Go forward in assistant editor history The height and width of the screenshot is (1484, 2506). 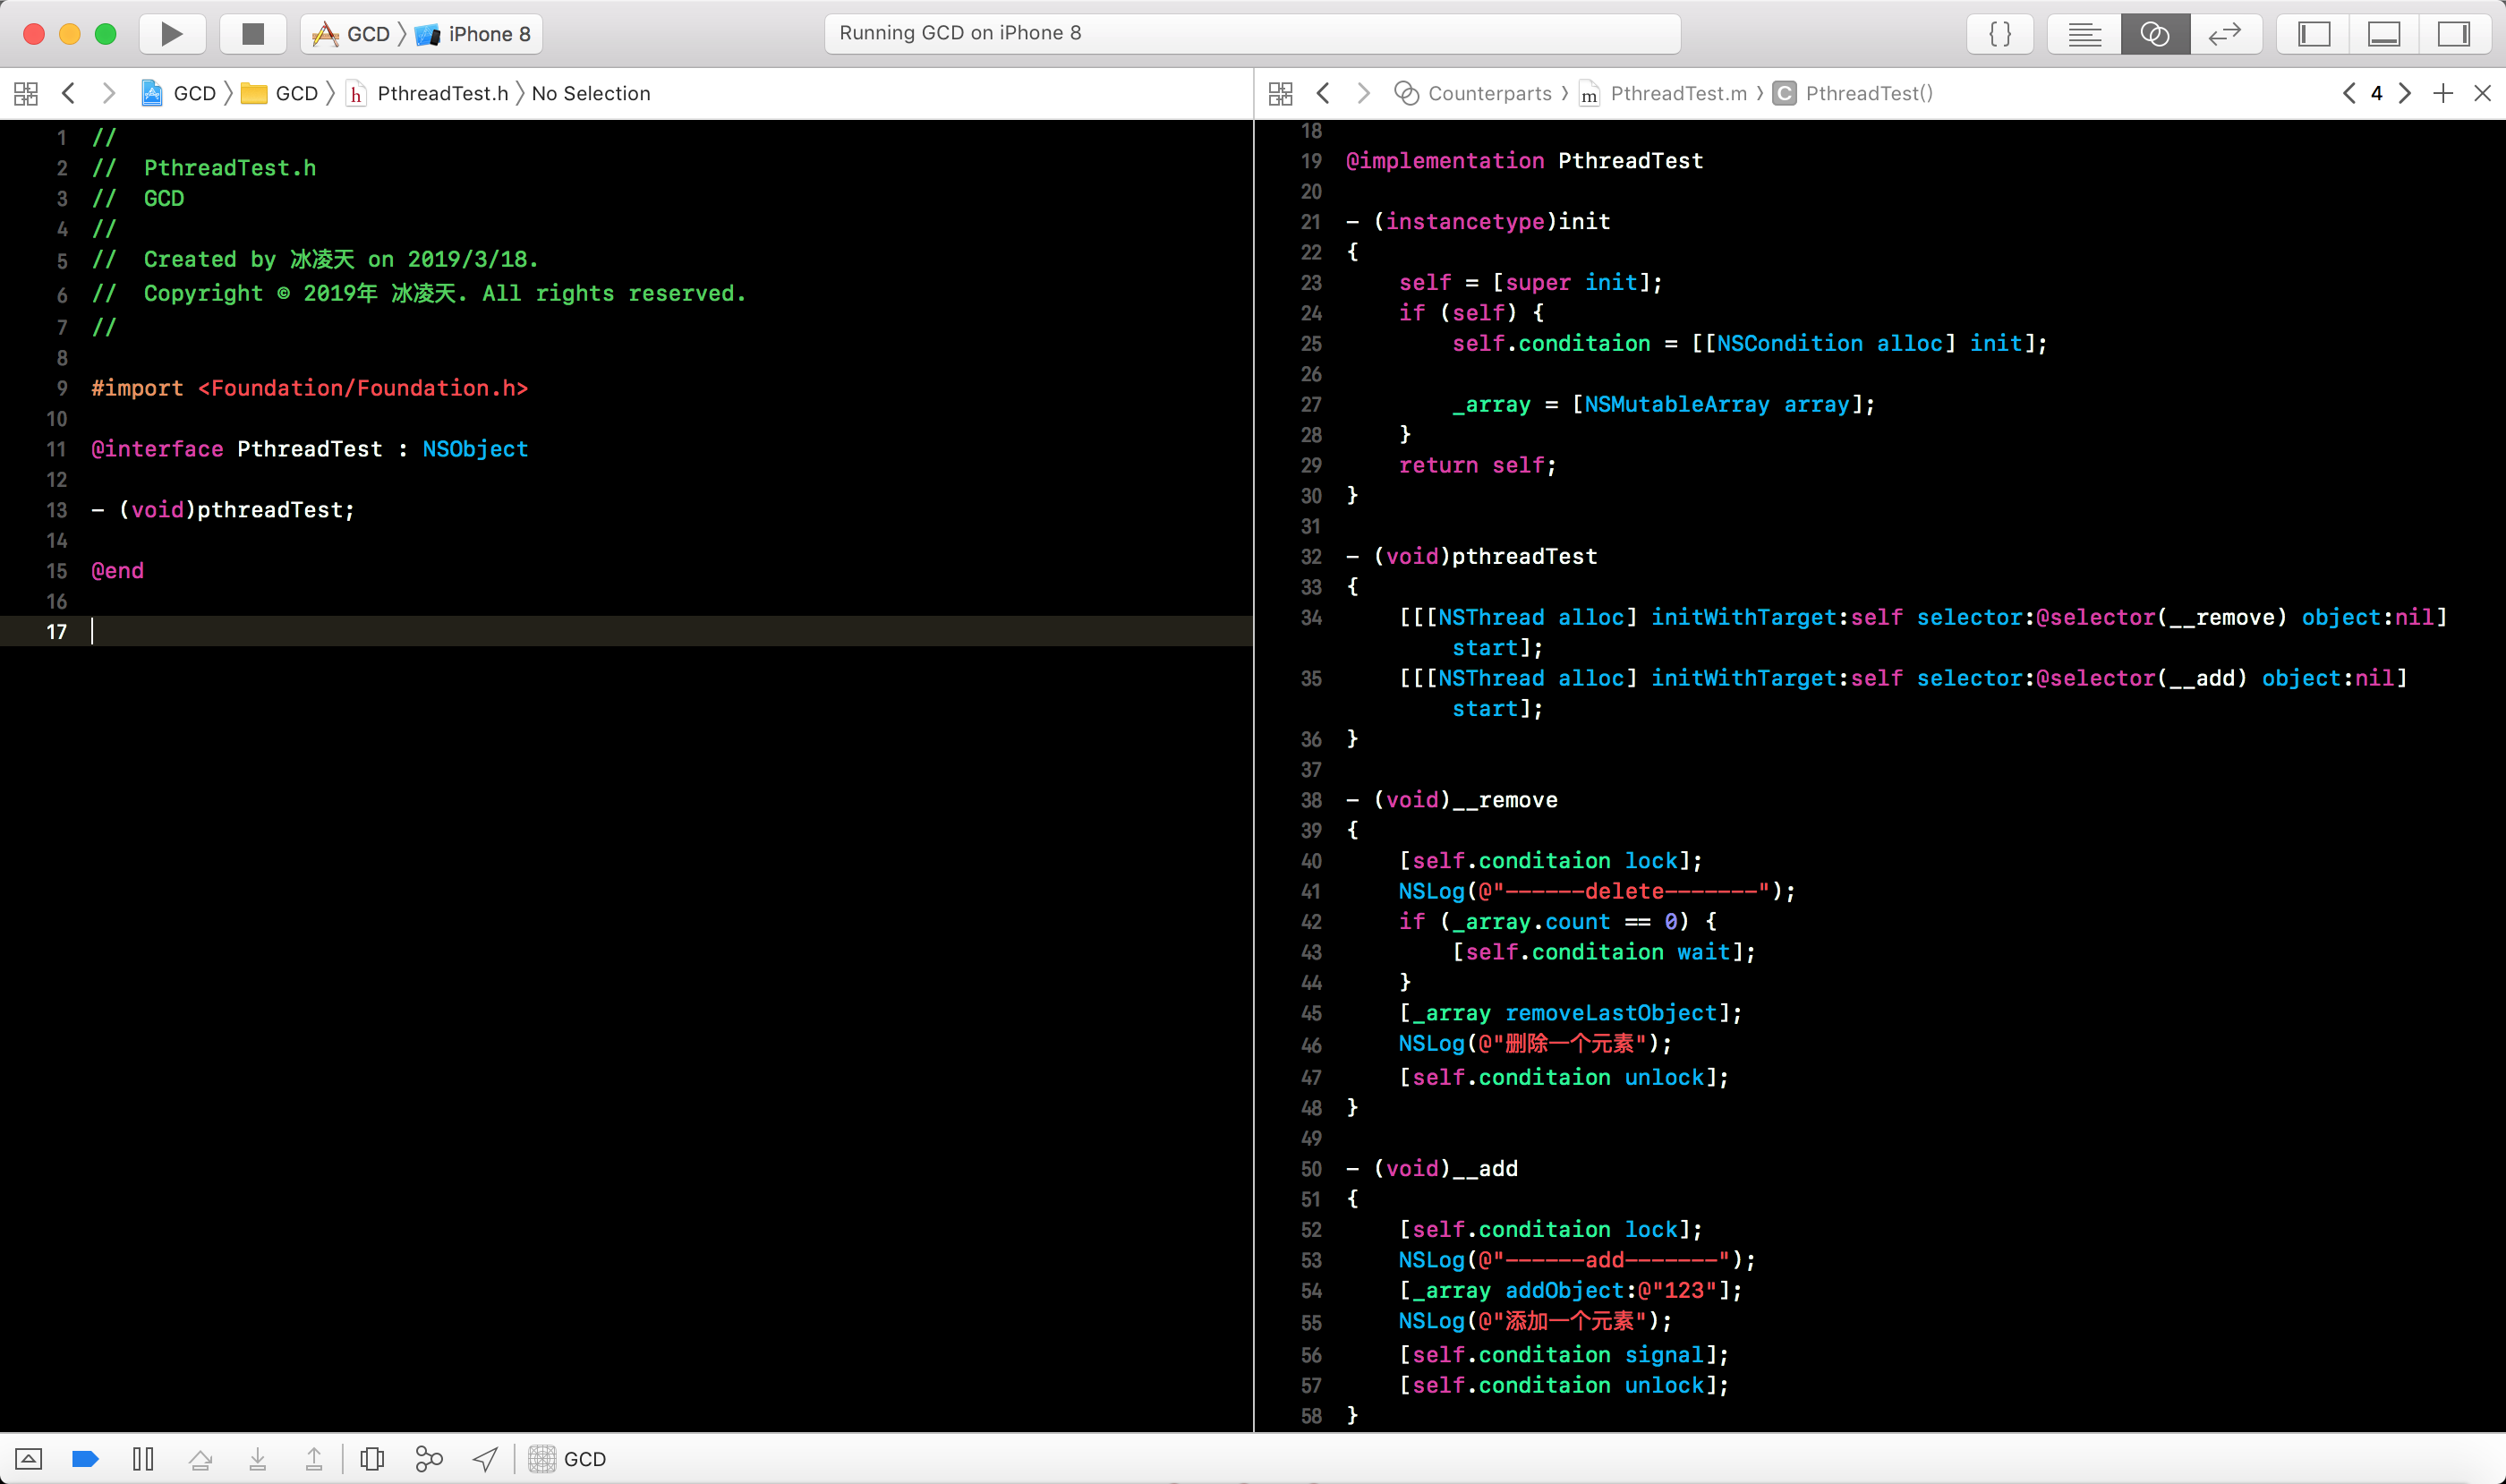[x=1363, y=93]
